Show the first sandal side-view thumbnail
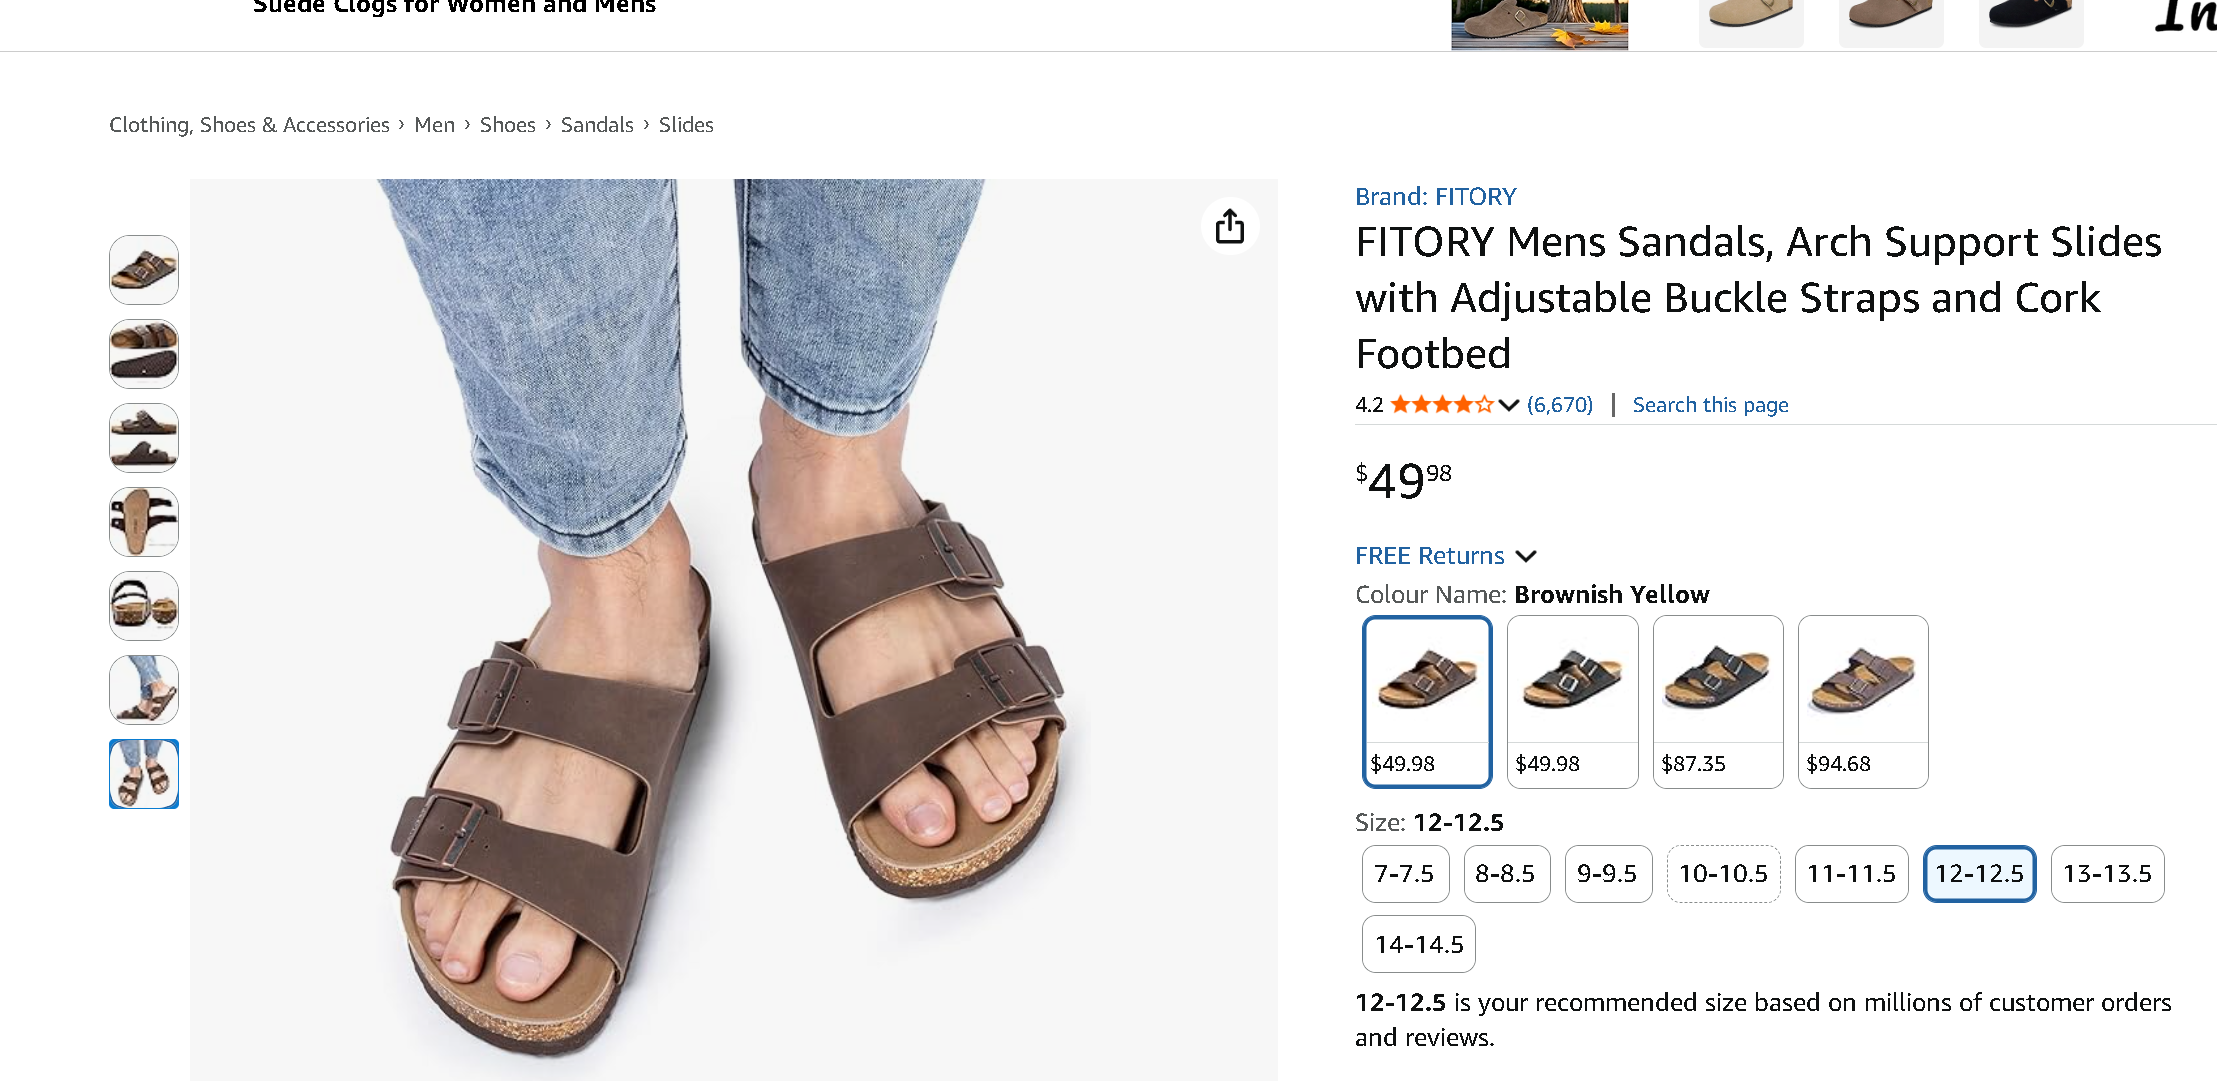Viewport: 2217px width, 1081px height. (x=144, y=270)
